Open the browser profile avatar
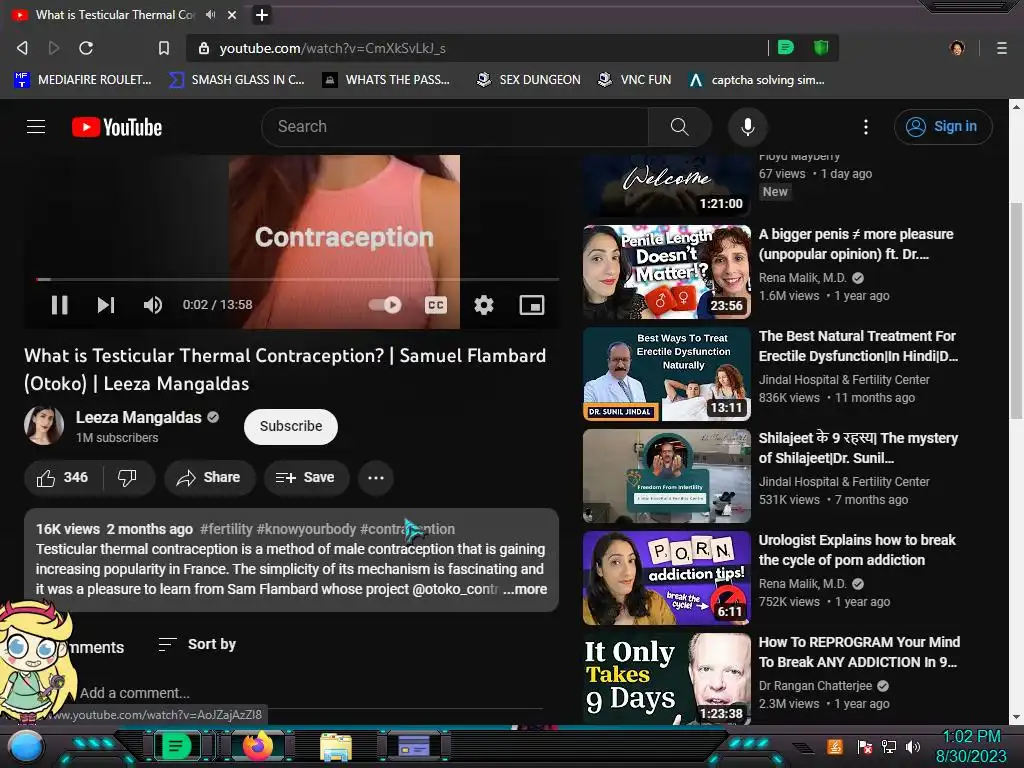 coord(957,48)
